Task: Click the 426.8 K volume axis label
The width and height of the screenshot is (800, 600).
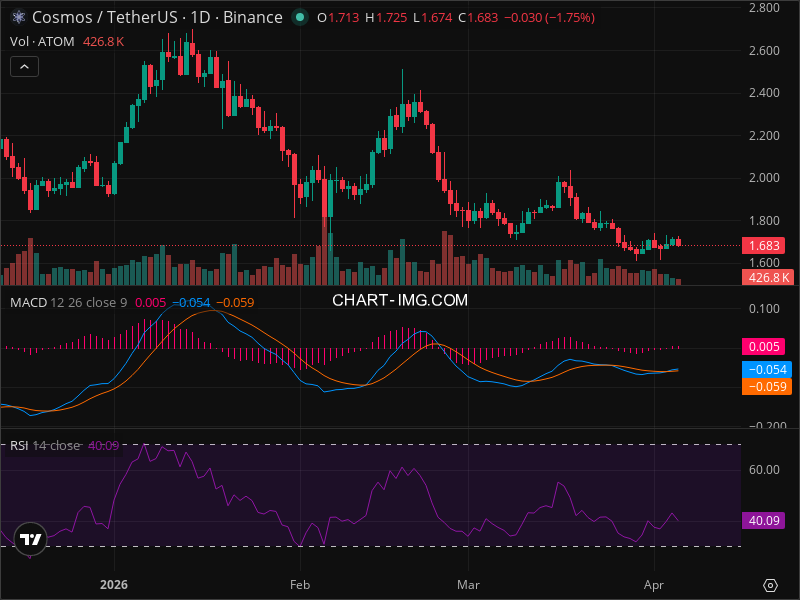Action: coord(767,278)
